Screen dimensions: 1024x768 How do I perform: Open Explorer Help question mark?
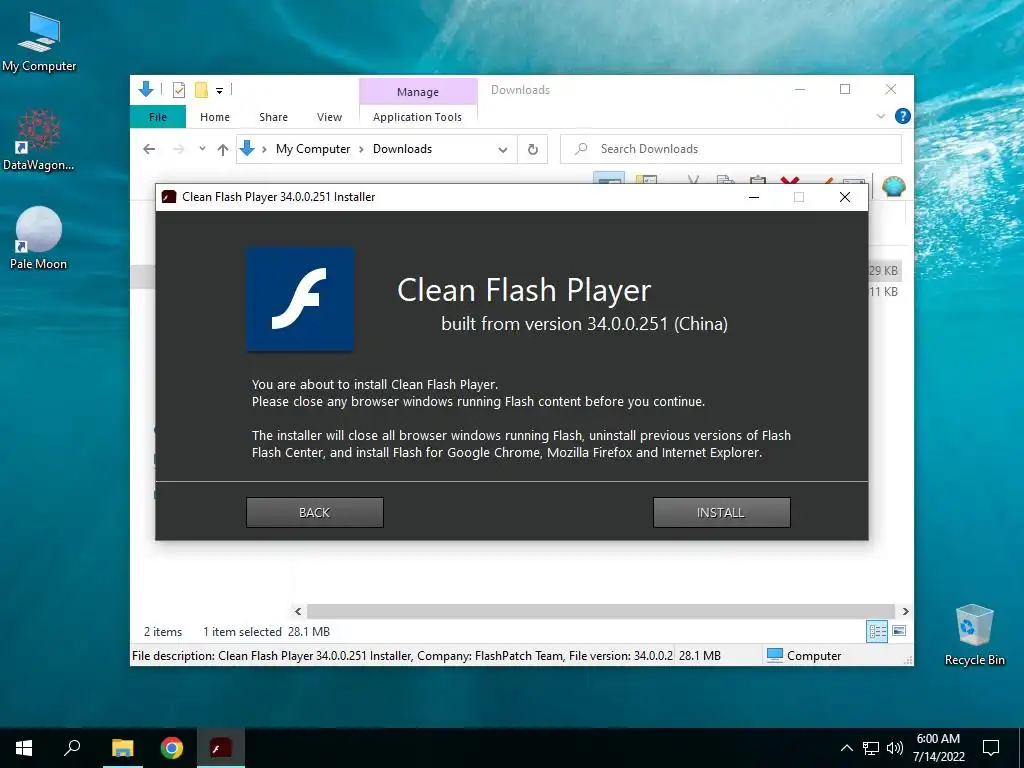[x=903, y=116]
